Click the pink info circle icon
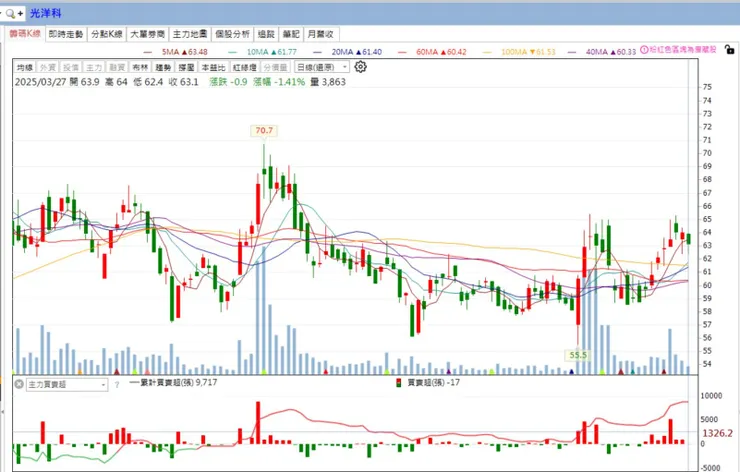The image size is (740, 472). [x=644, y=50]
